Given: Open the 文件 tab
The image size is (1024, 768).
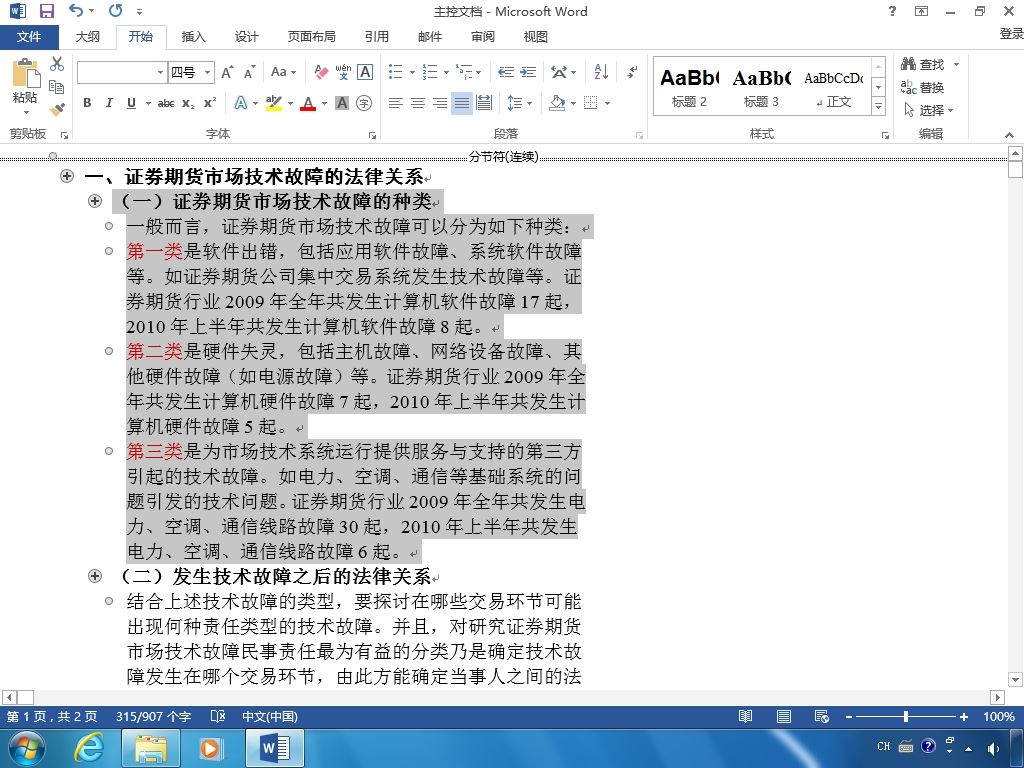Looking at the screenshot, I should 29,37.
